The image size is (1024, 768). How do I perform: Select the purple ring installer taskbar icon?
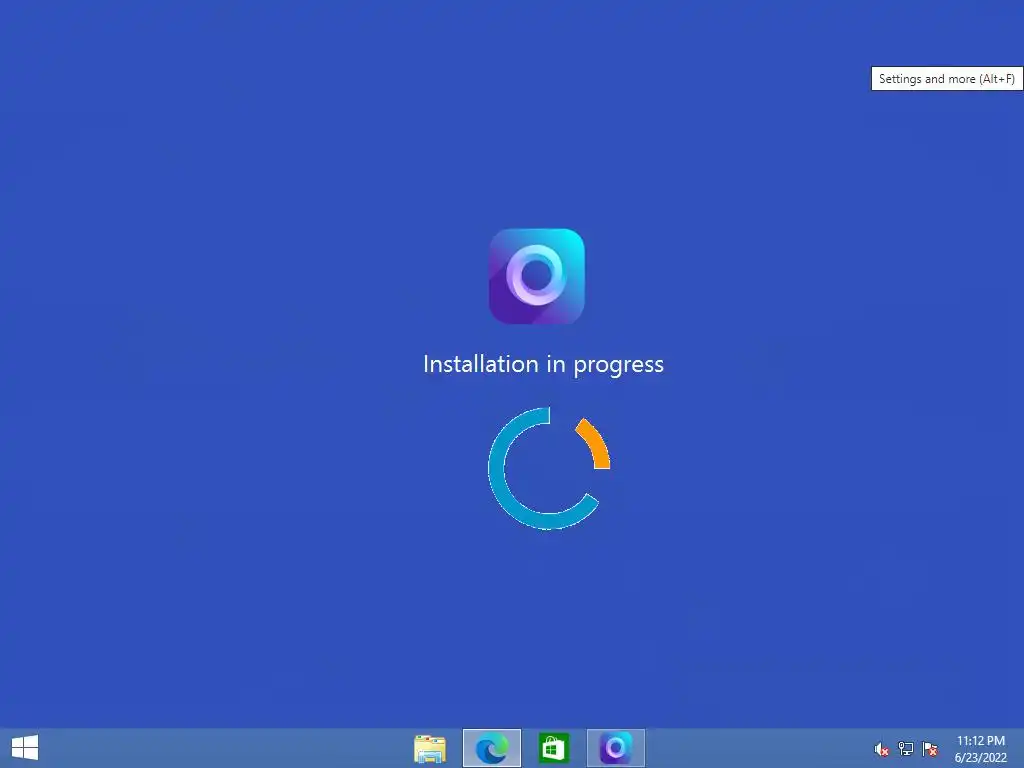[616, 748]
